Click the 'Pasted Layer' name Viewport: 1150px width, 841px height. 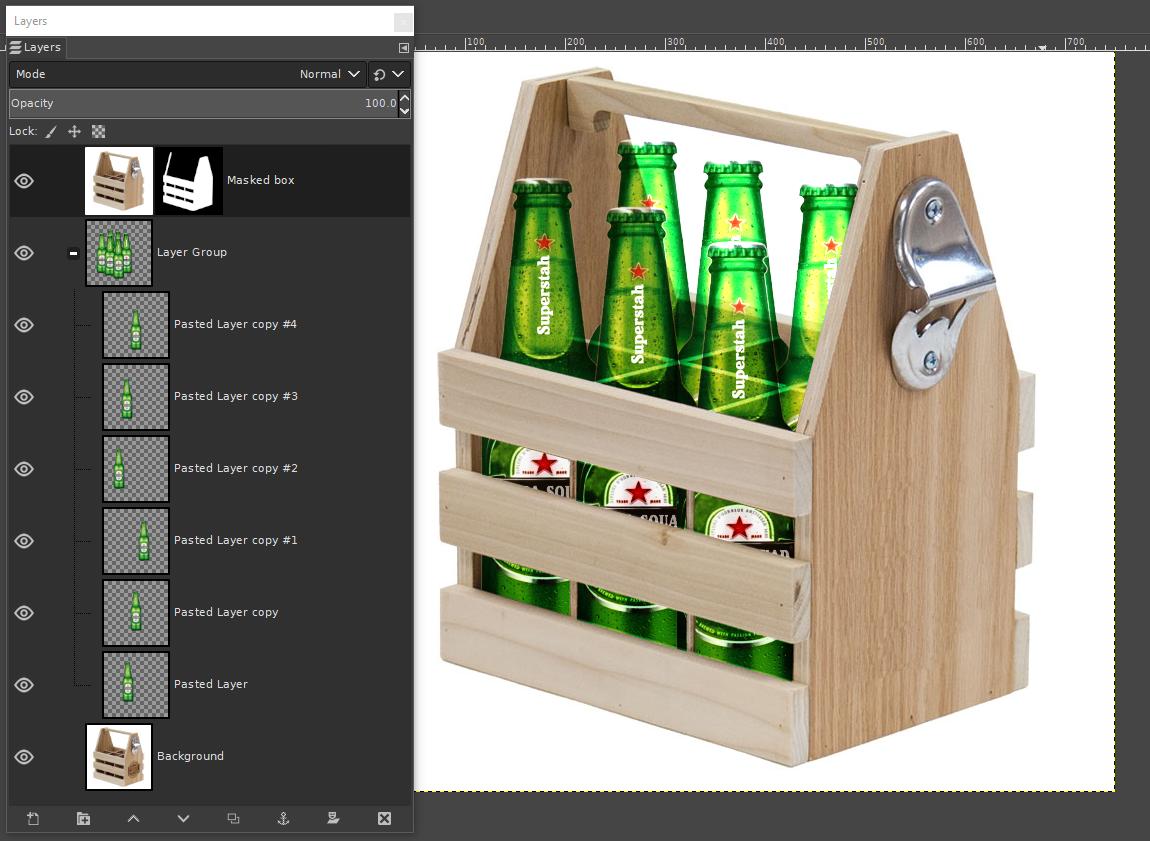click(210, 684)
